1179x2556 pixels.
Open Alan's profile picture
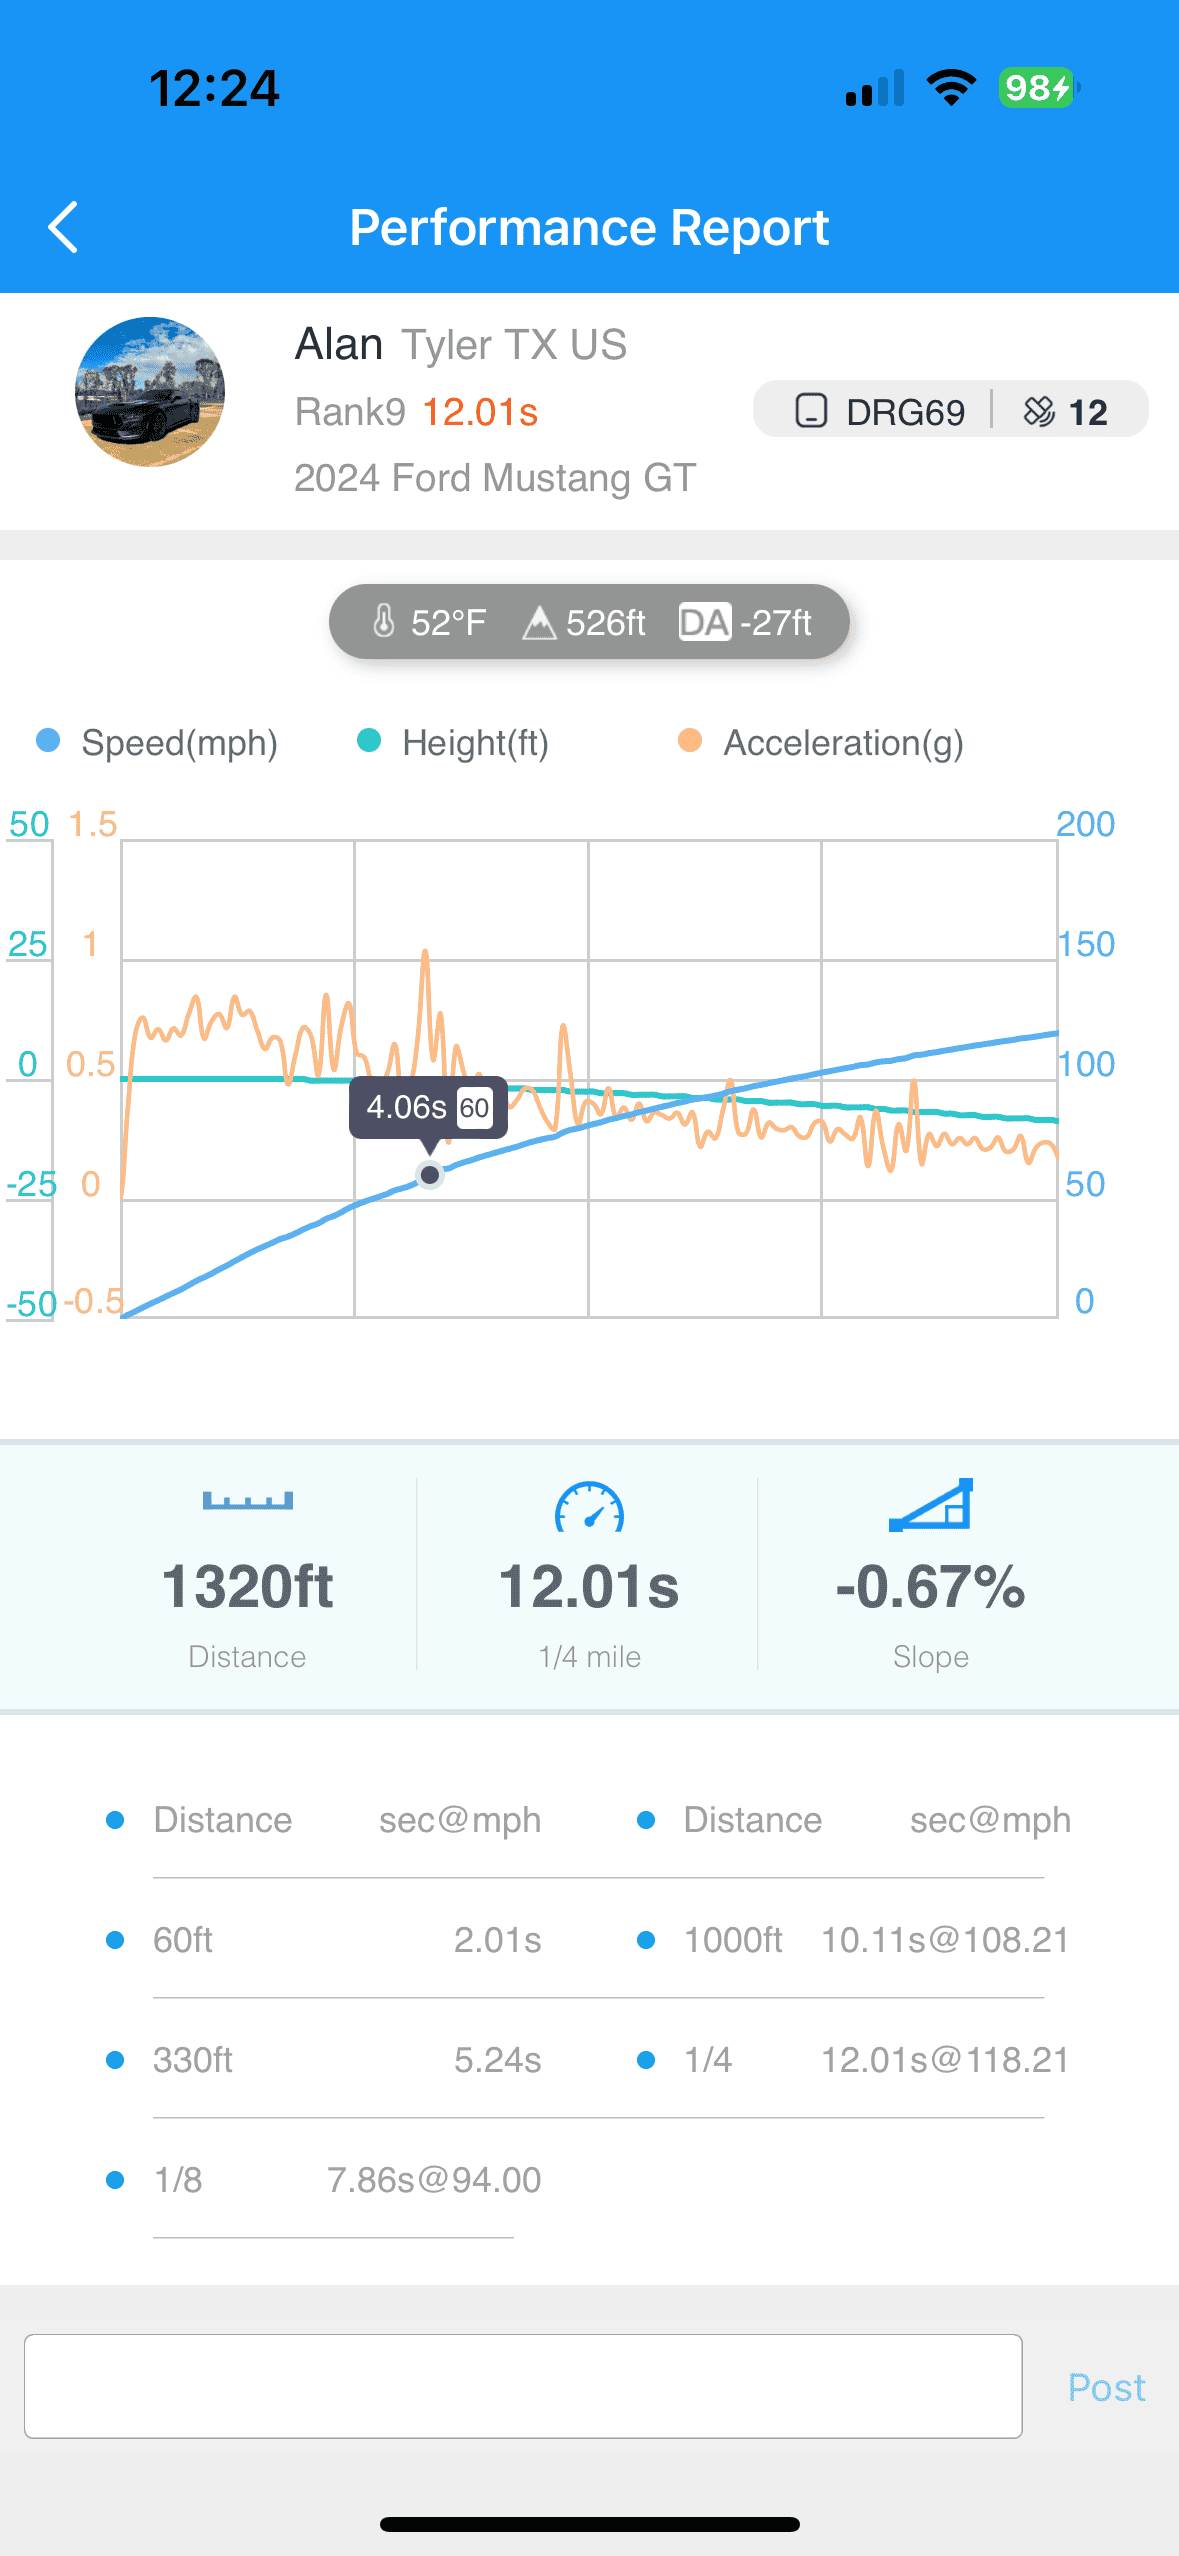click(x=150, y=392)
